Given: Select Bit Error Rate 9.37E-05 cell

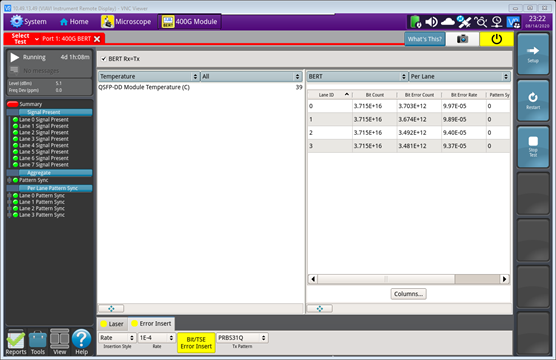Looking at the screenshot, I should click(463, 146).
